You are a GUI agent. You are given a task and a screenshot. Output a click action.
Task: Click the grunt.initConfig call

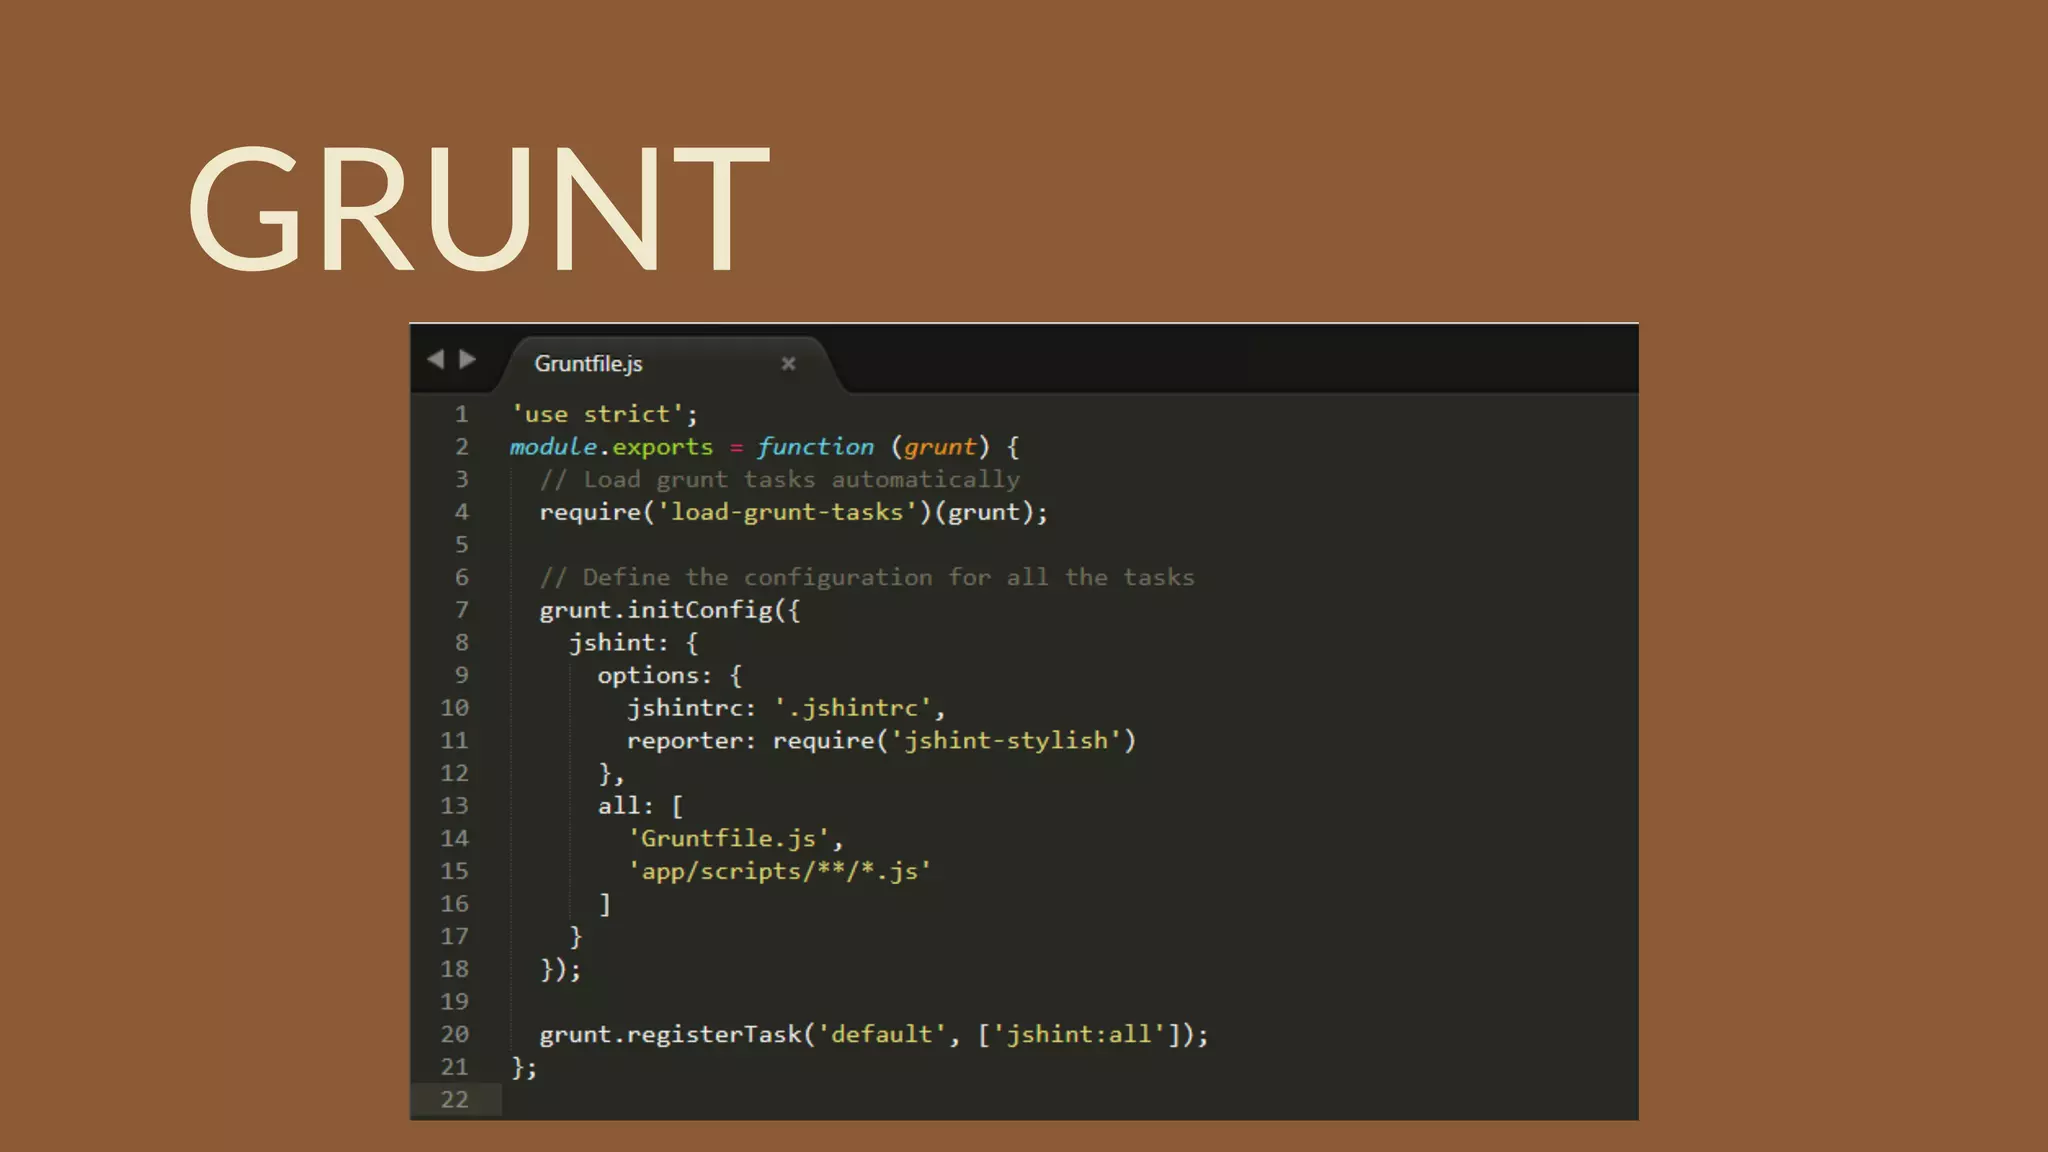coord(656,610)
